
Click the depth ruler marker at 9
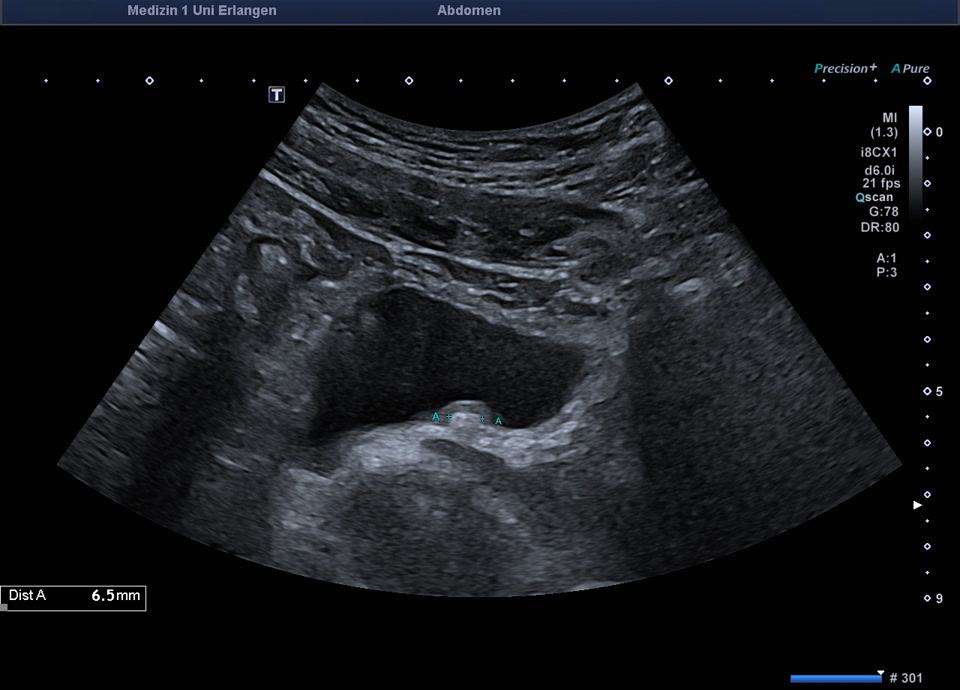927,598
